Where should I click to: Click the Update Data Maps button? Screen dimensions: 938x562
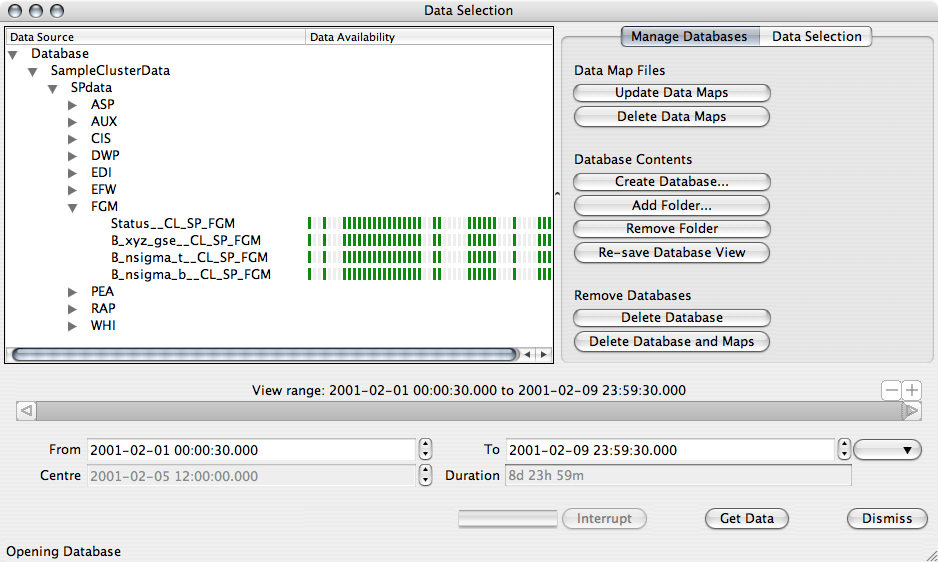coord(671,93)
